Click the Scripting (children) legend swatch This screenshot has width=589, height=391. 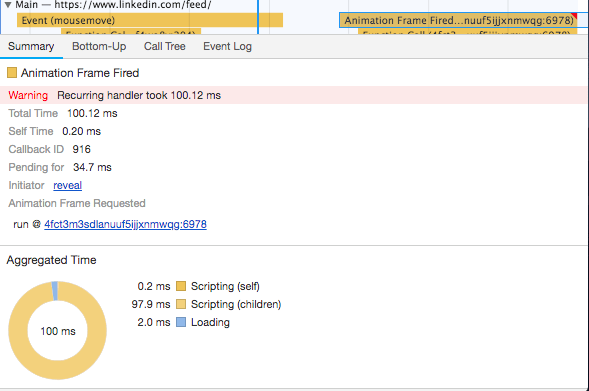click(x=181, y=304)
